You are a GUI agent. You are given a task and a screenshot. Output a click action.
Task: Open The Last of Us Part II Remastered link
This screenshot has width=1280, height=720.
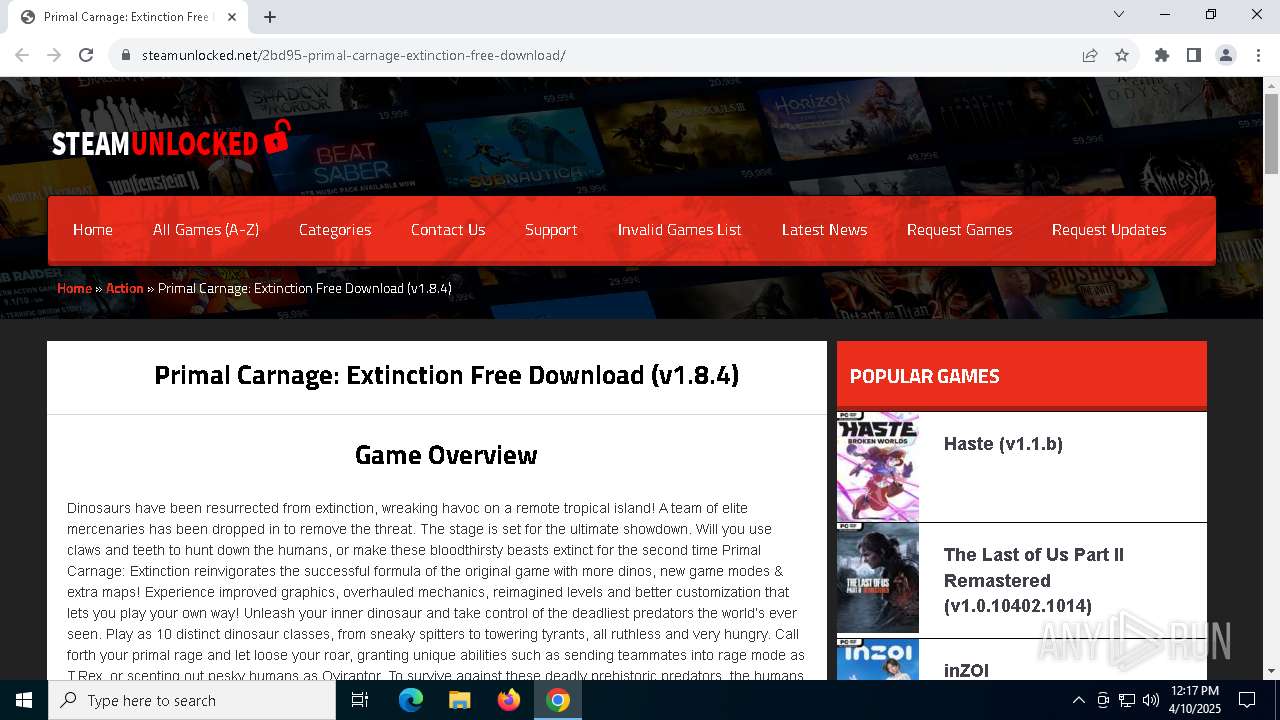point(1034,580)
